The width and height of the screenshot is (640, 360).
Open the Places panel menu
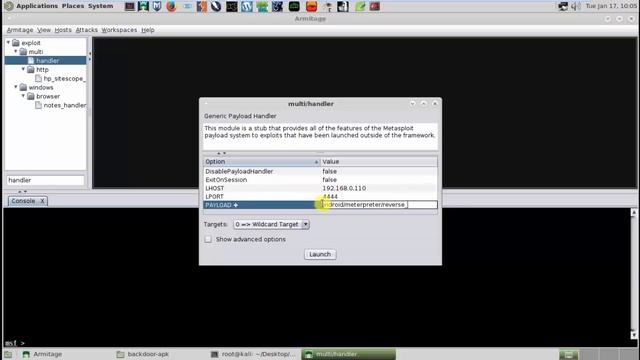pyautogui.click(x=73, y=6)
